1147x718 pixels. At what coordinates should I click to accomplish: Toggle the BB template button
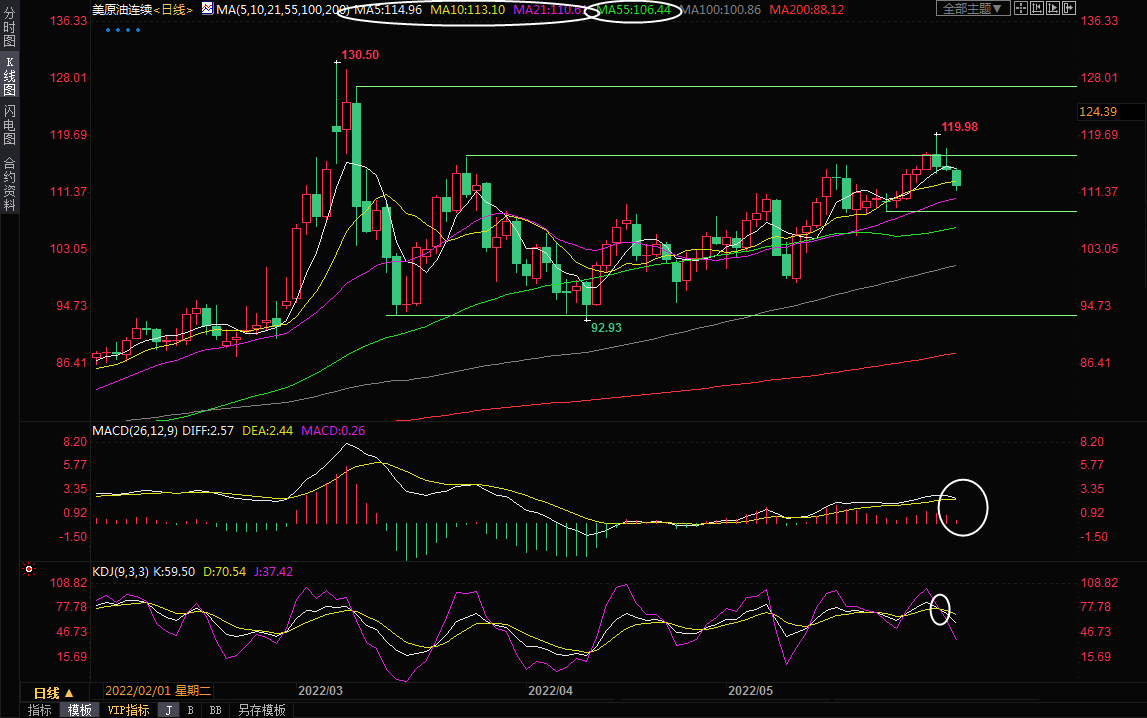click(x=215, y=710)
